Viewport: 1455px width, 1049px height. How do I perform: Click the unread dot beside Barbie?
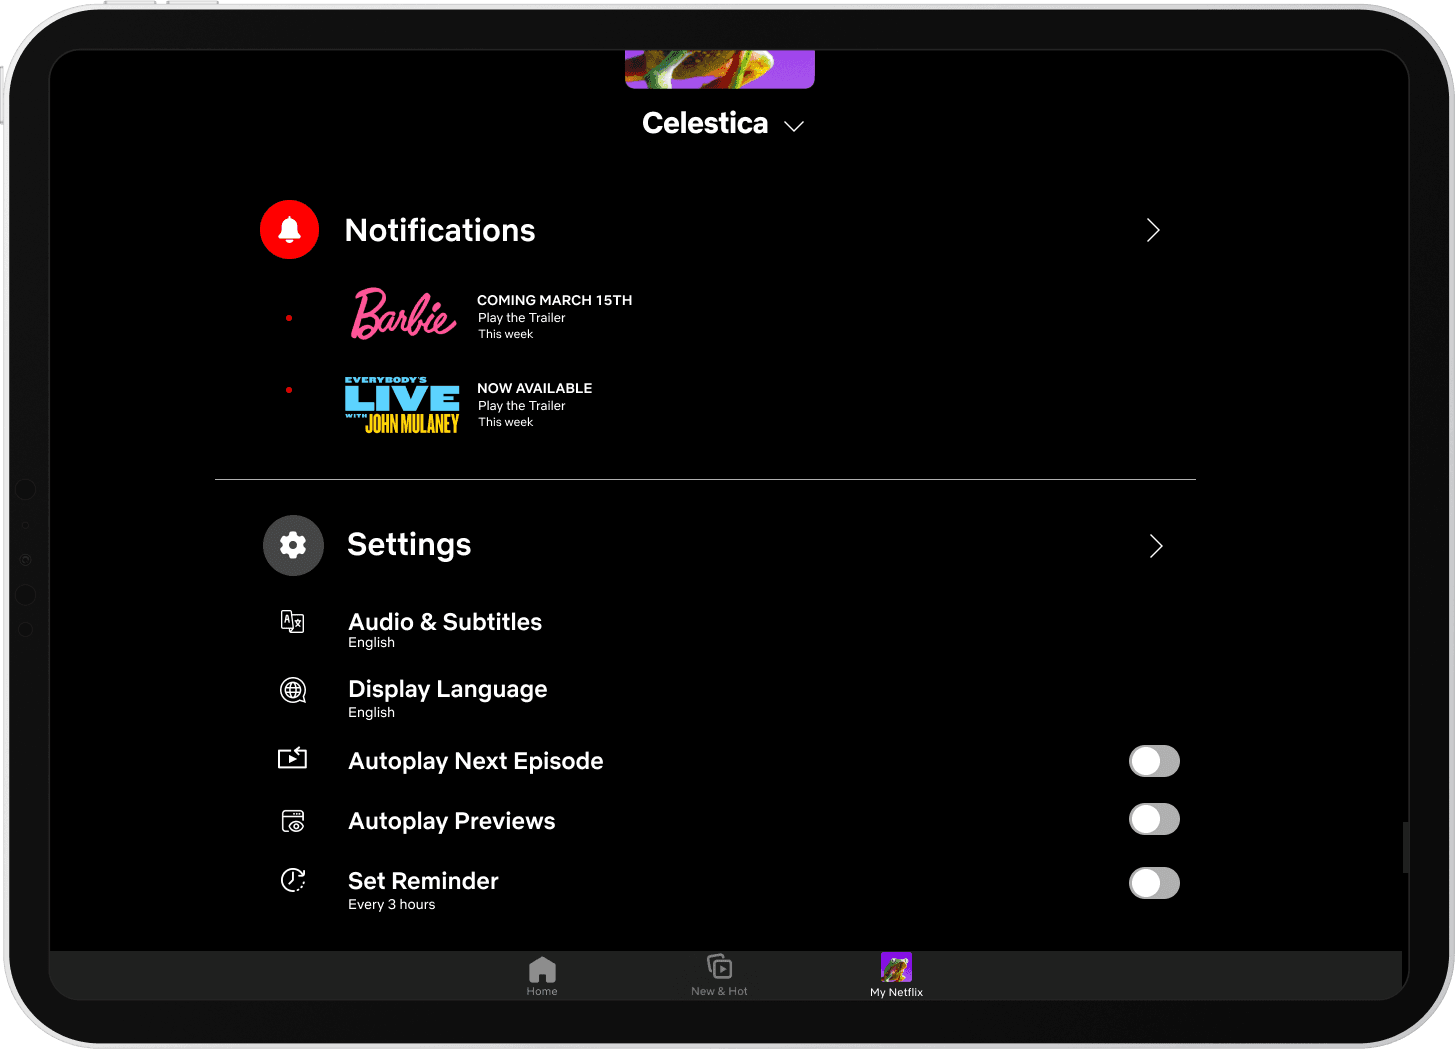point(289,318)
